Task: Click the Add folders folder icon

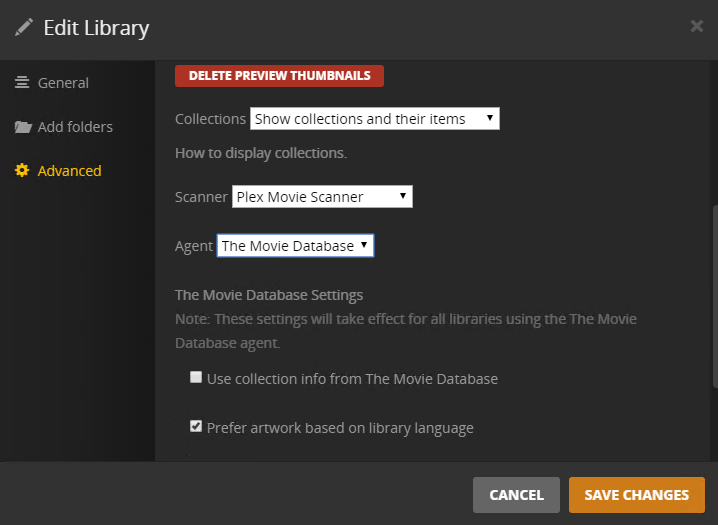Action: 22,127
